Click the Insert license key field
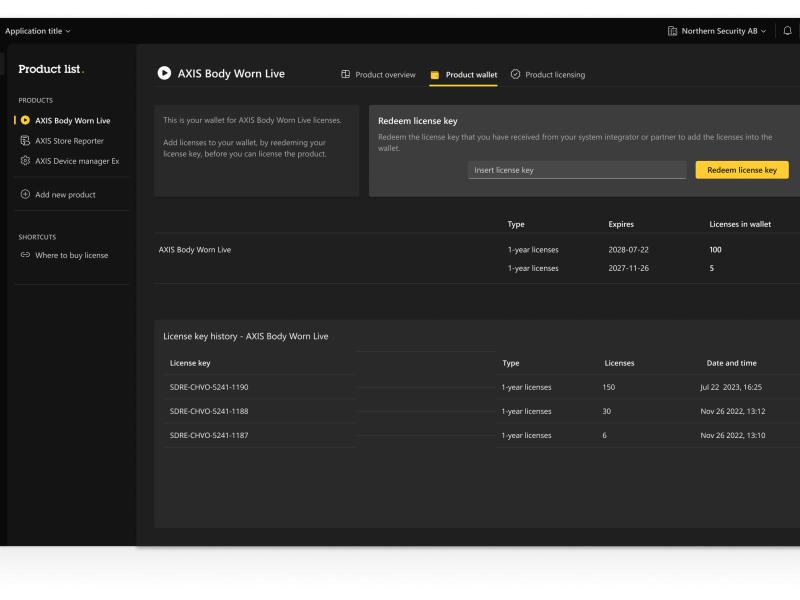 coord(577,170)
